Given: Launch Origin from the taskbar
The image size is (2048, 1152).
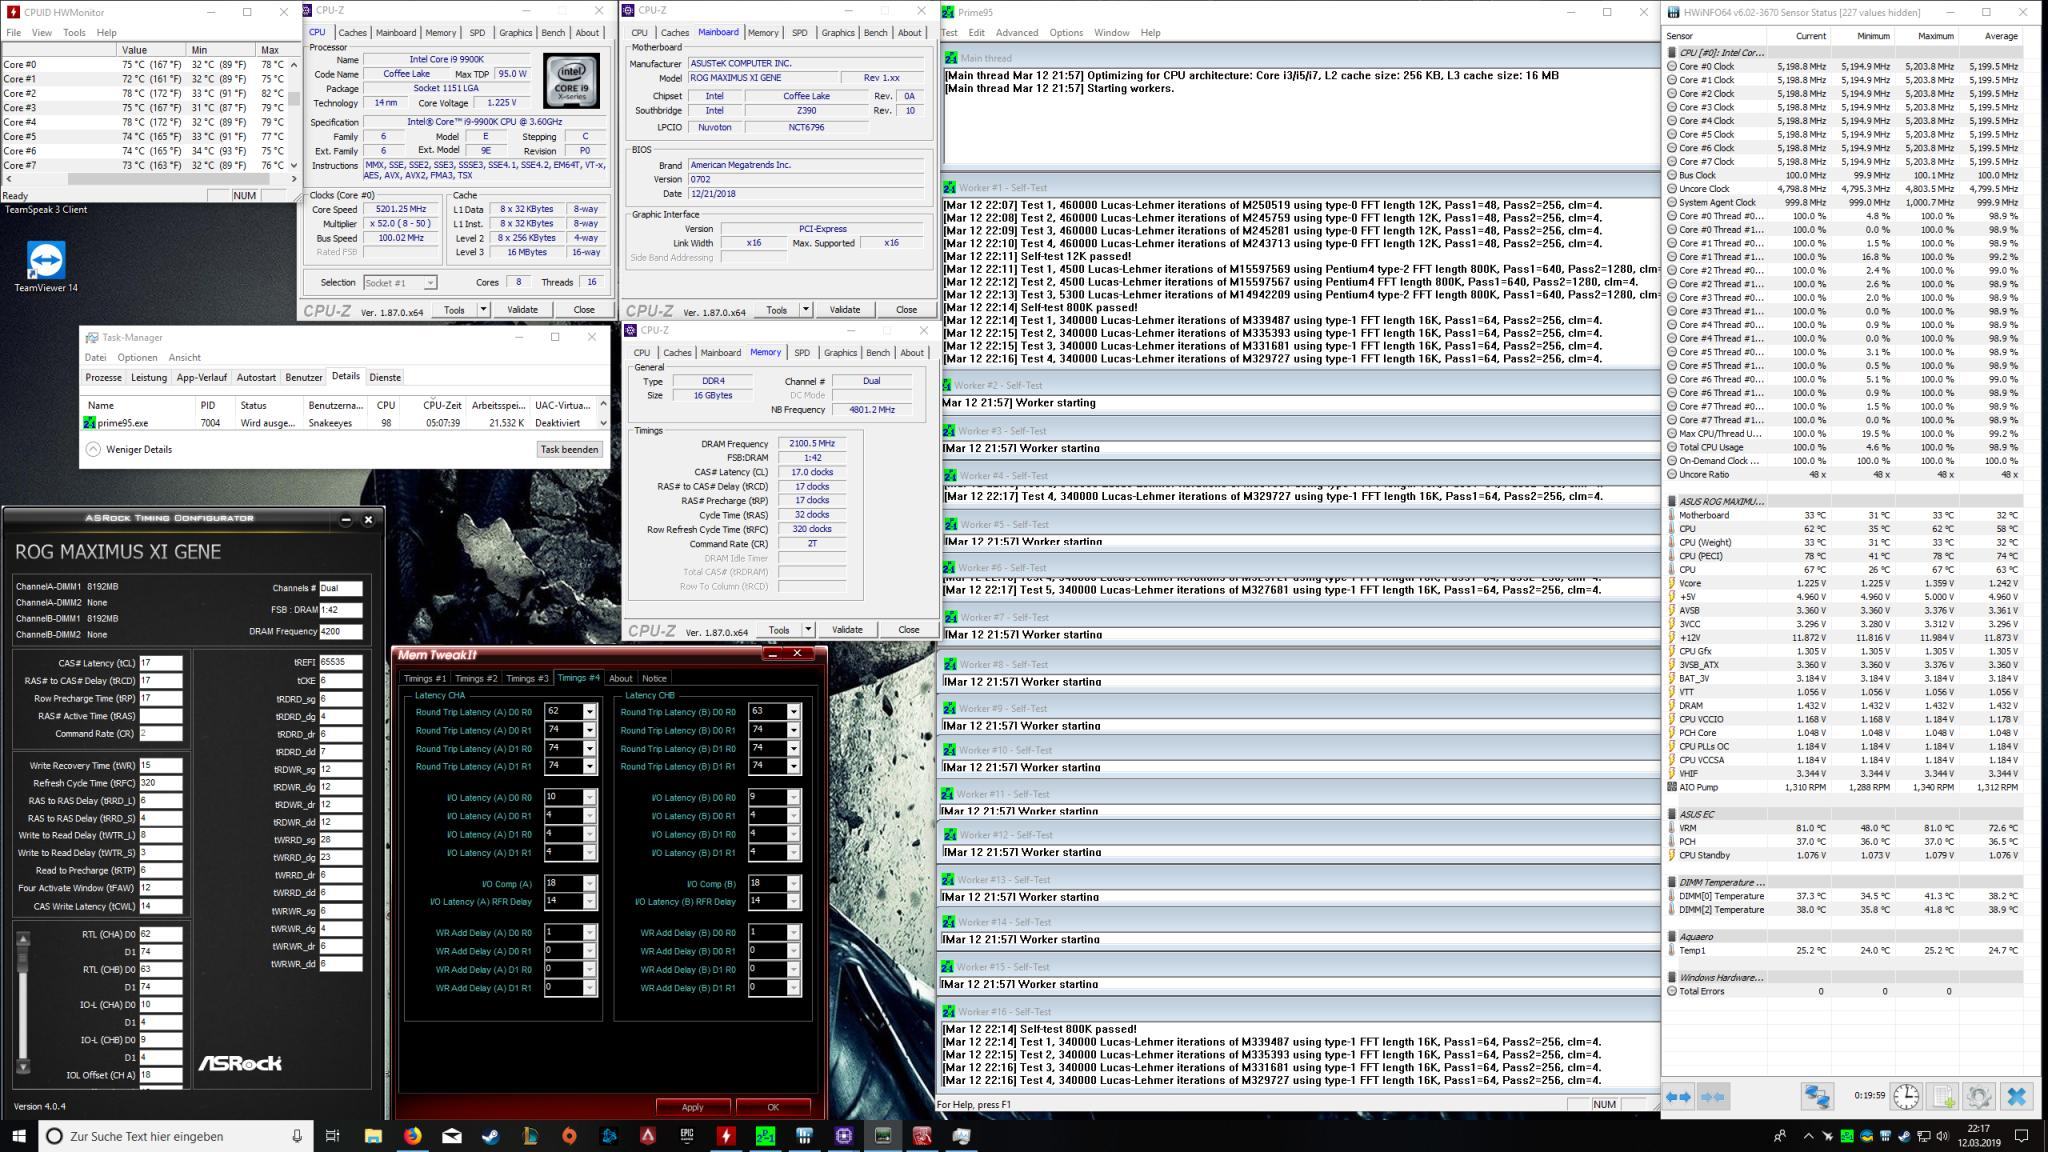Looking at the screenshot, I should point(569,1136).
